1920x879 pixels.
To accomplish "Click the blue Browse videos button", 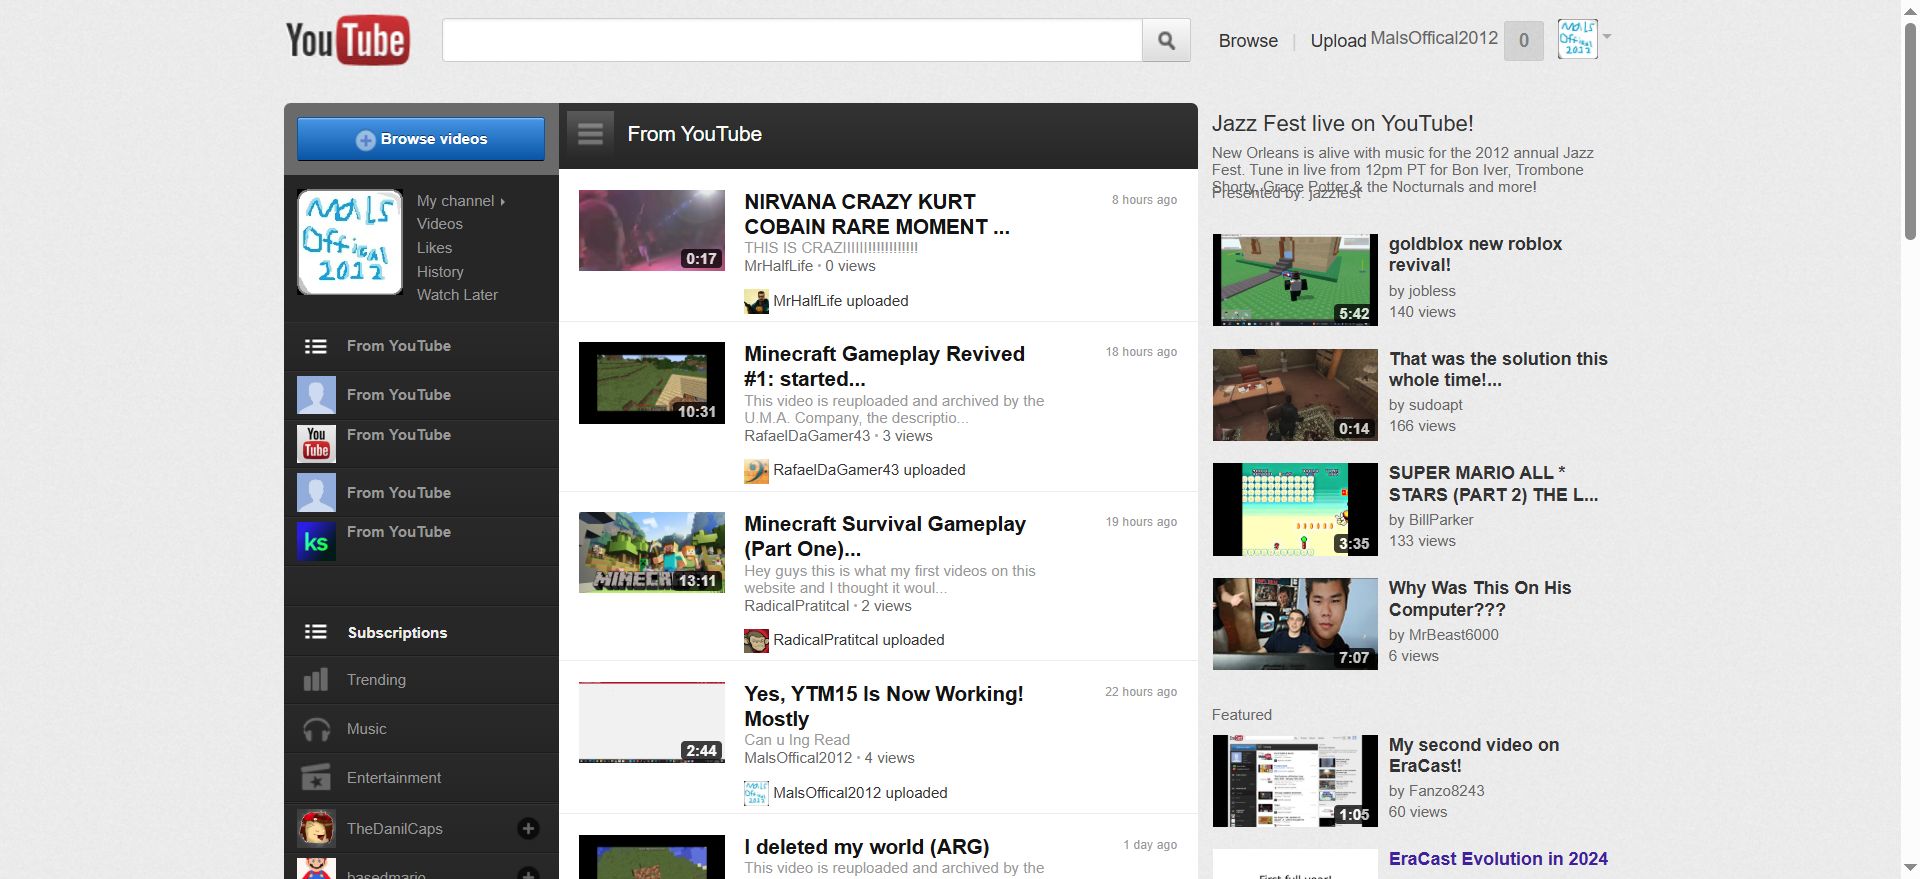I will point(421,139).
